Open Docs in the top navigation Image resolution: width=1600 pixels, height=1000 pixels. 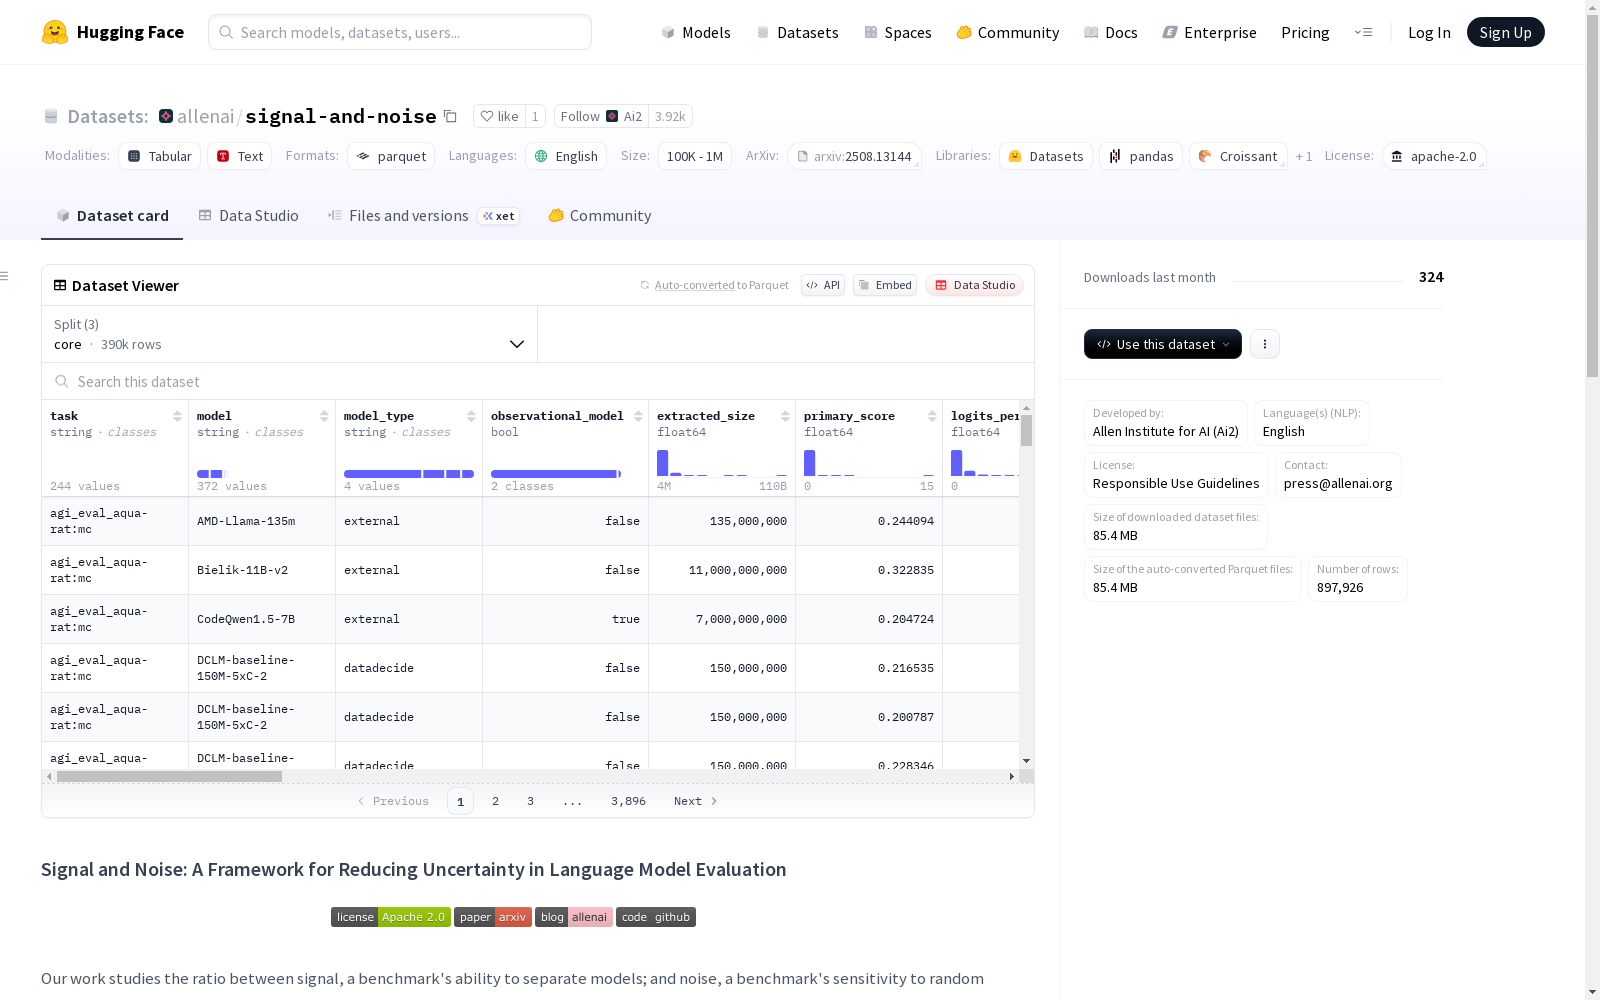tap(1111, 32)
